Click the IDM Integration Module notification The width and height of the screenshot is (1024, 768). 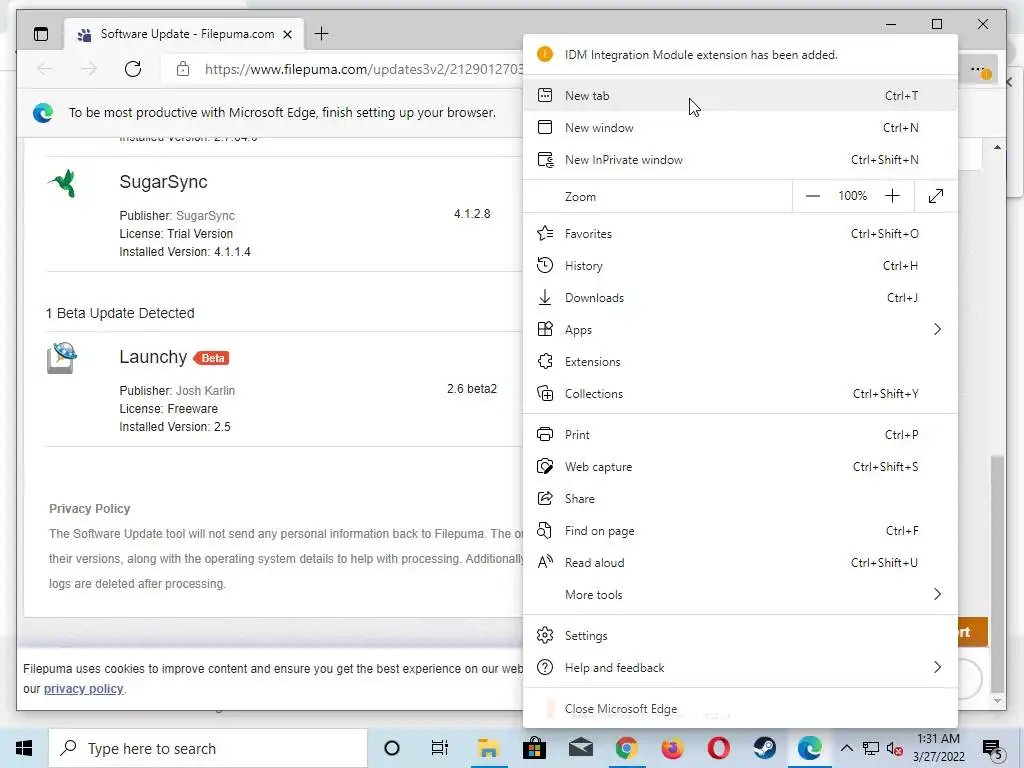(741, 55)
